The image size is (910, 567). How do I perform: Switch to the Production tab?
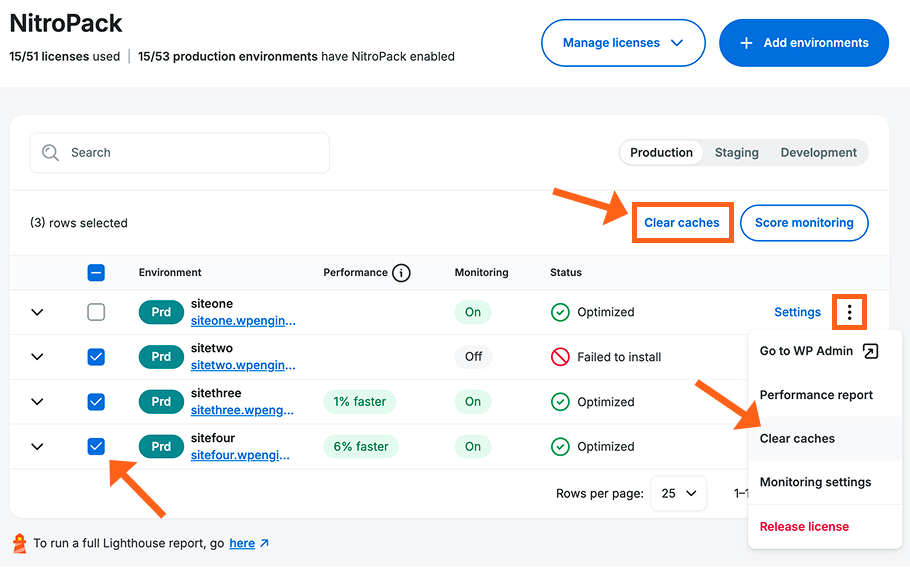point(661,153)
